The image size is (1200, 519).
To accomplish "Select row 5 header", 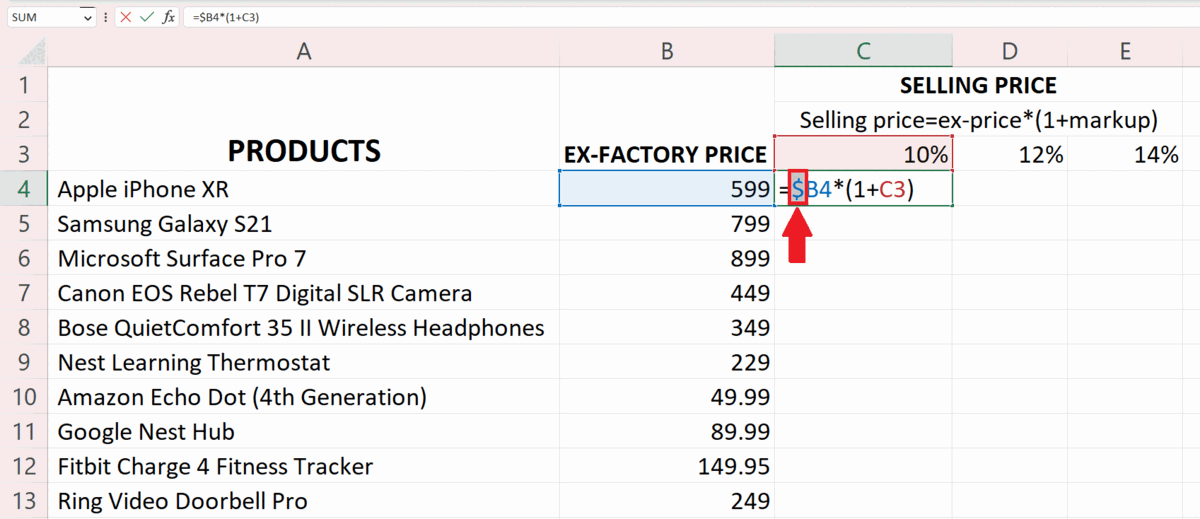I will pos(24,223).
